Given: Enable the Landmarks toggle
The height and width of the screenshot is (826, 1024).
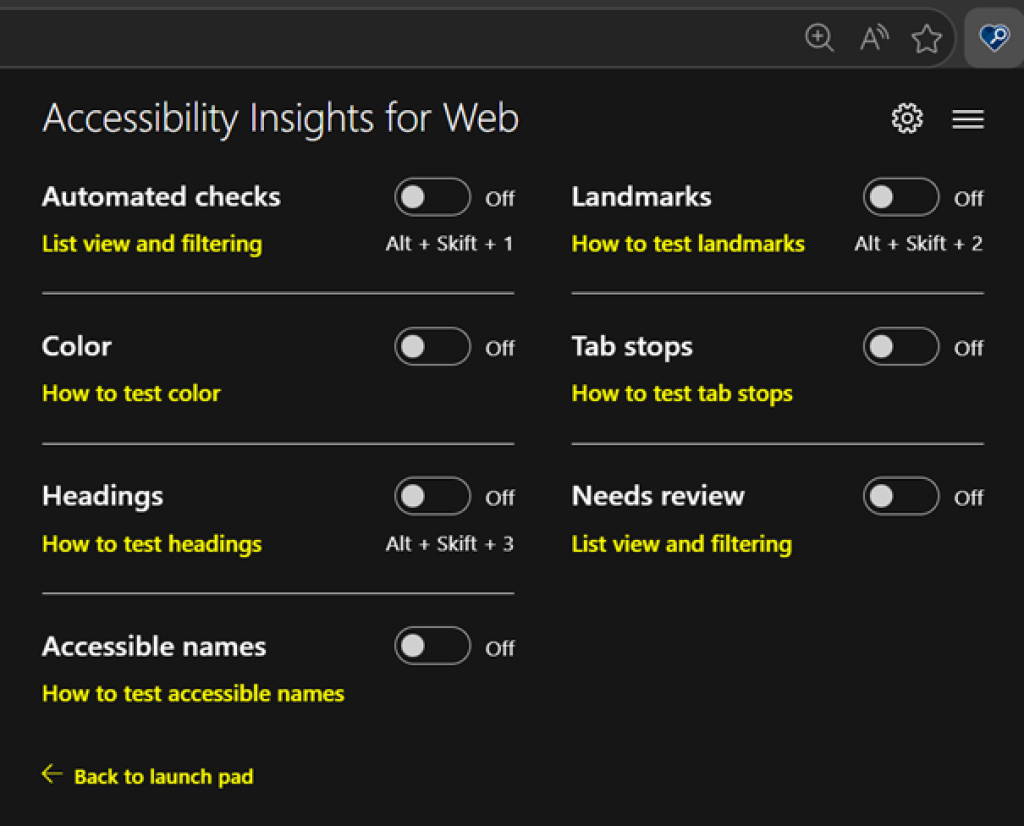Looking at the screenshot, I should pyautogui.click(x=901, y=197).
